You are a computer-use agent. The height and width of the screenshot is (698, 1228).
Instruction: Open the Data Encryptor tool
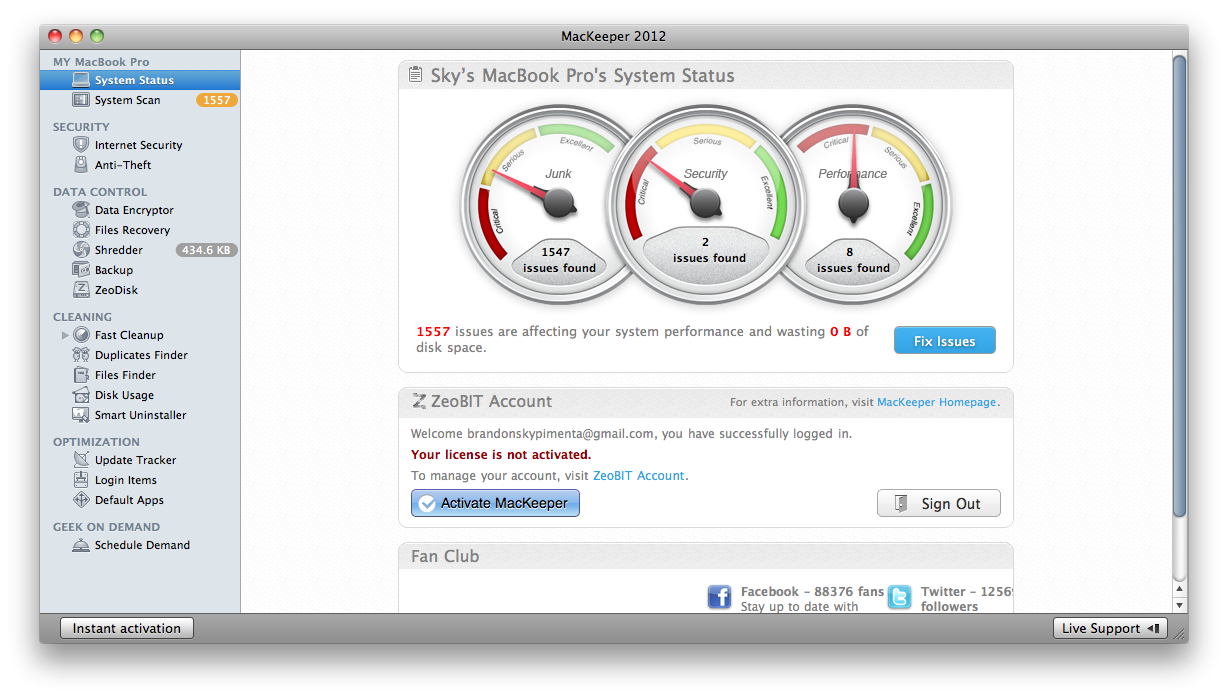[140, 210]
